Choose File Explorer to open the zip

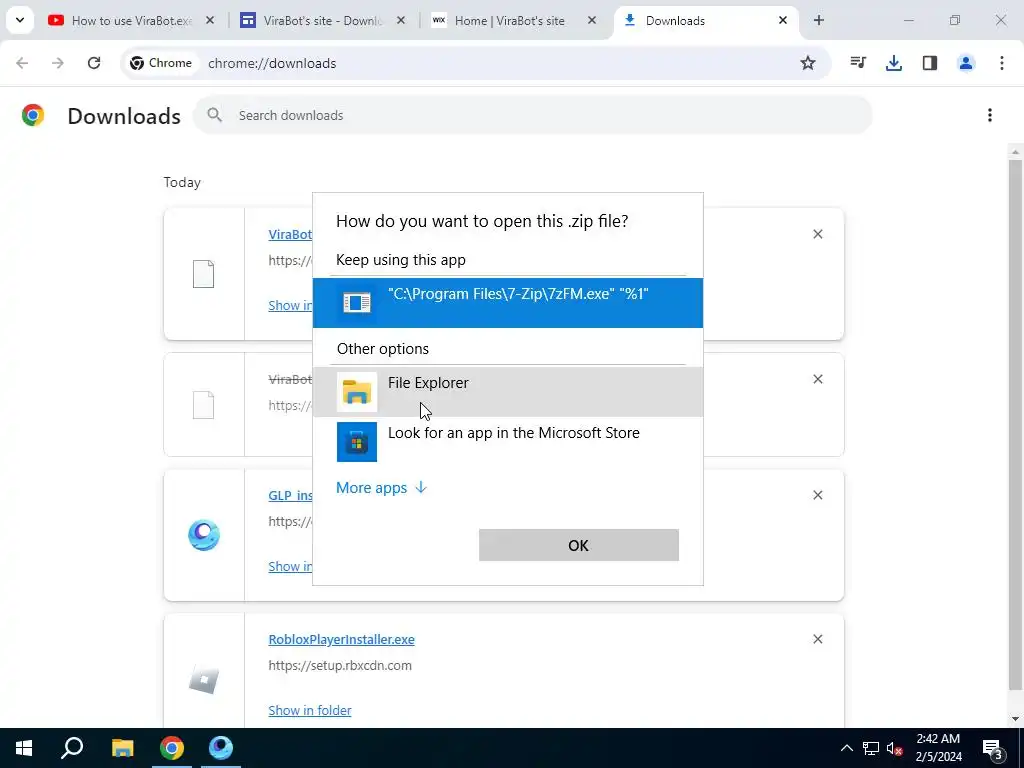[x=507, y=392]
